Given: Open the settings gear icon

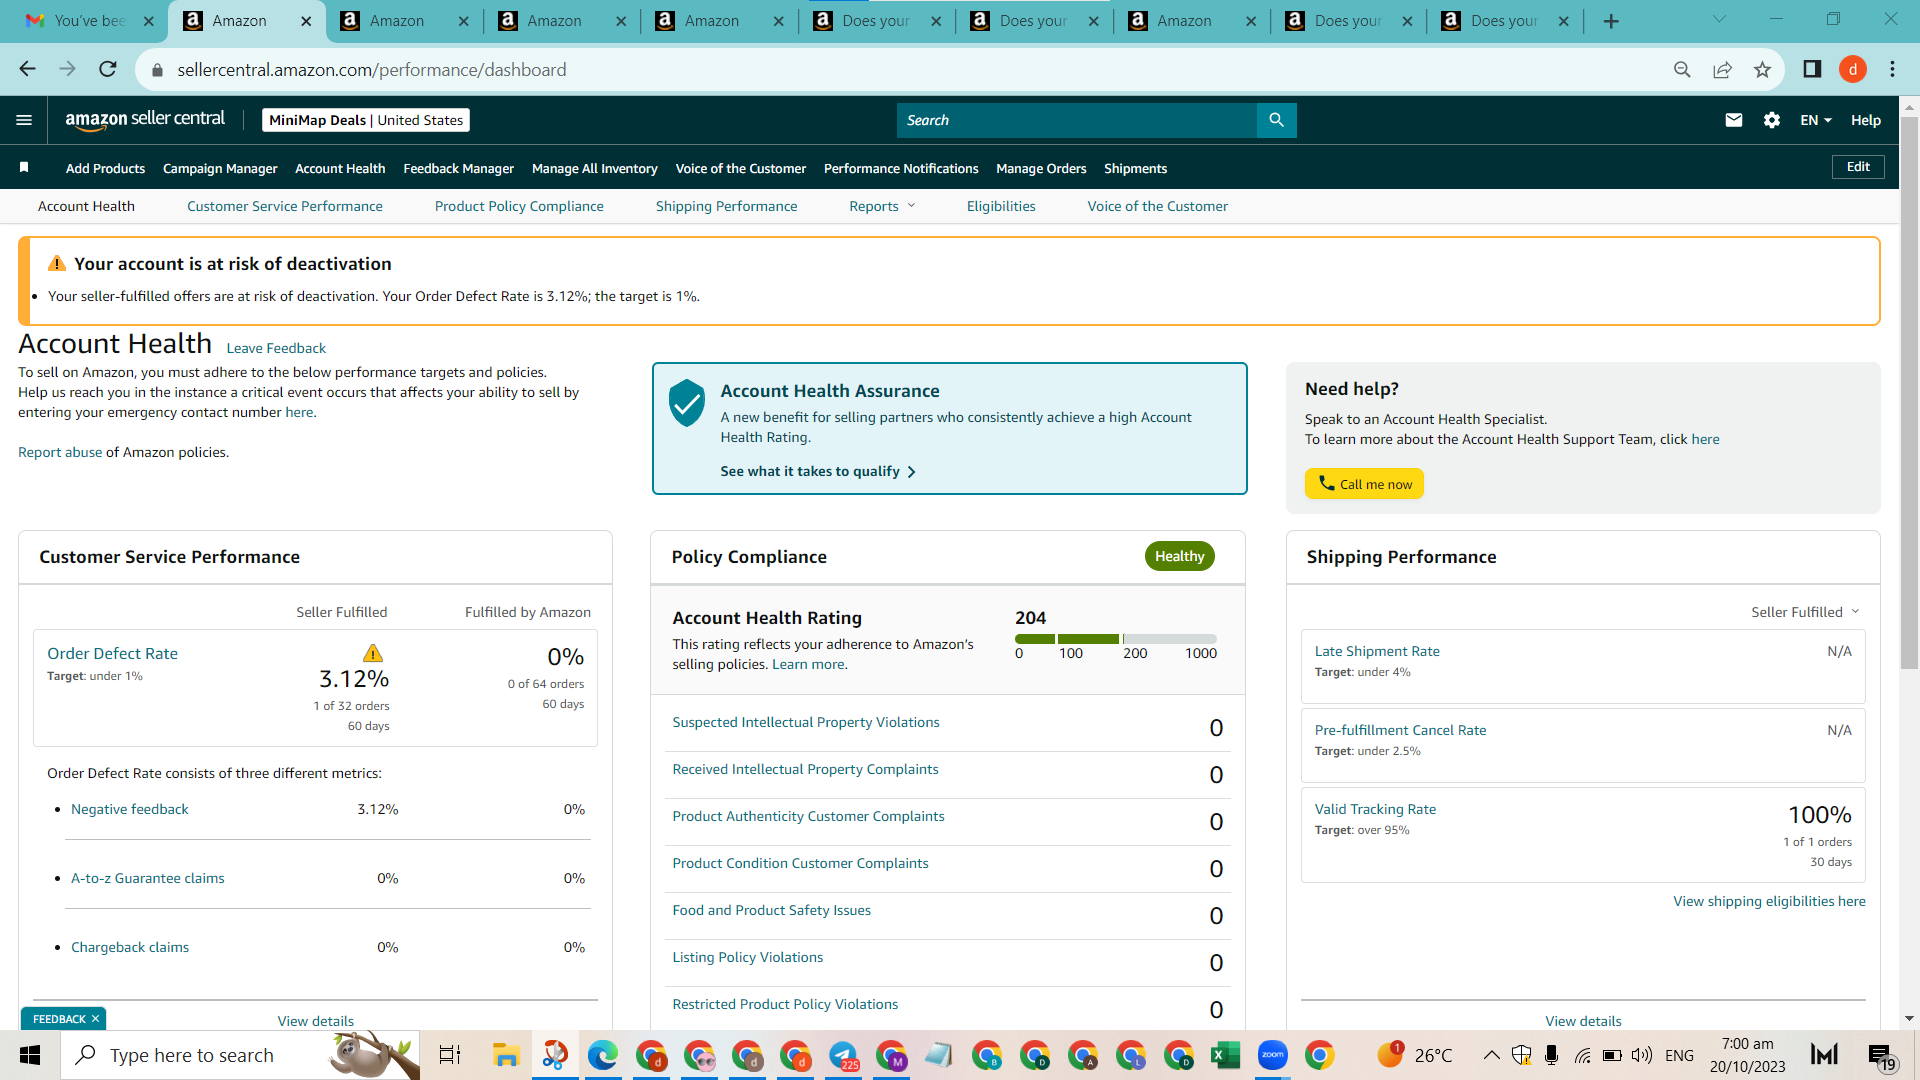Looking at the screenshot, I should point(1772,120).
